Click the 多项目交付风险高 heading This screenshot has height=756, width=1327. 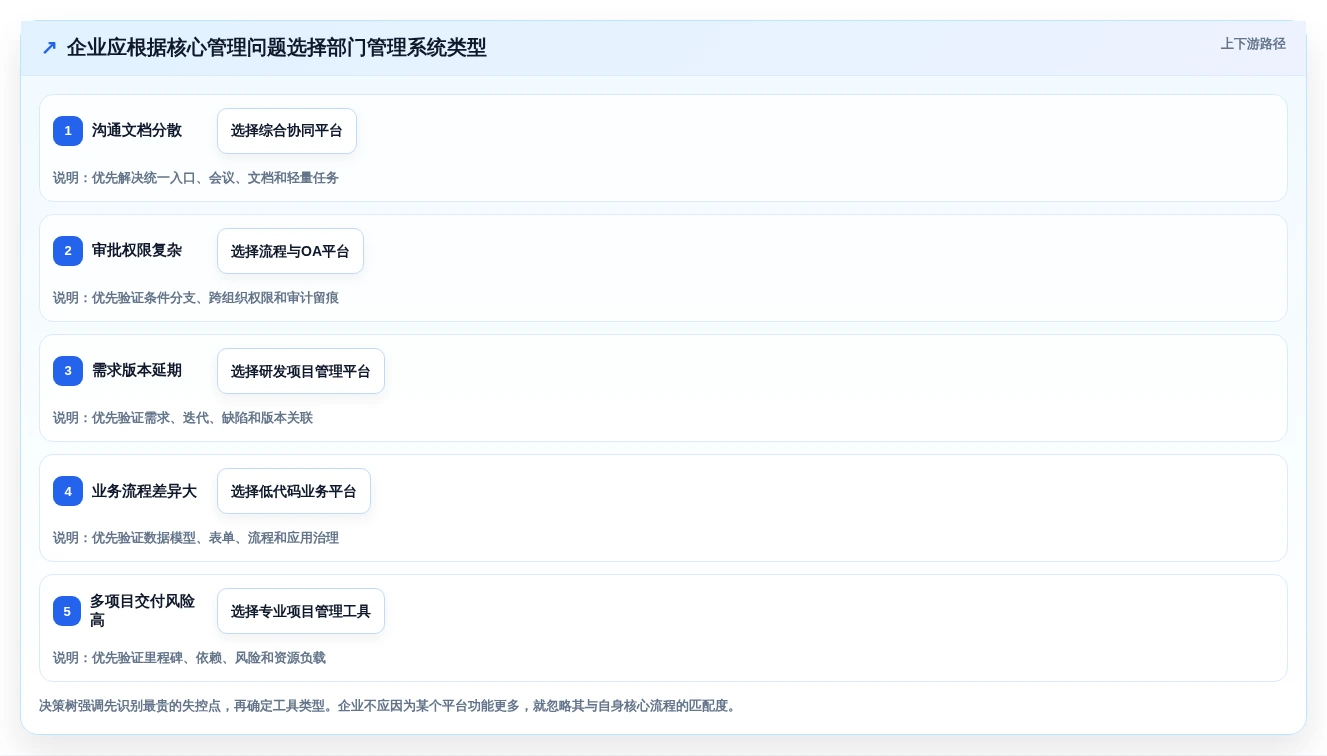[142, 611]
